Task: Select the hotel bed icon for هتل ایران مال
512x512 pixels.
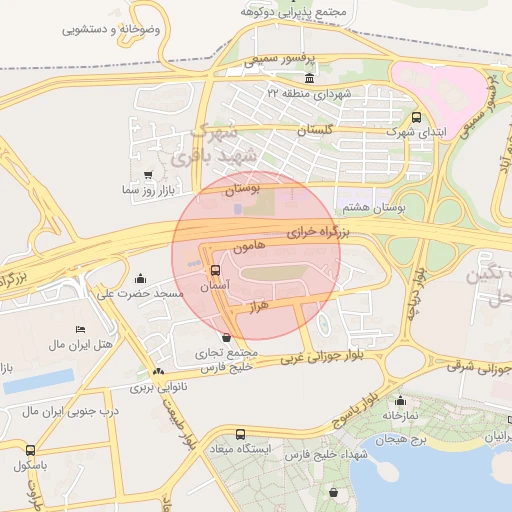Action: (x=80, y=329)
